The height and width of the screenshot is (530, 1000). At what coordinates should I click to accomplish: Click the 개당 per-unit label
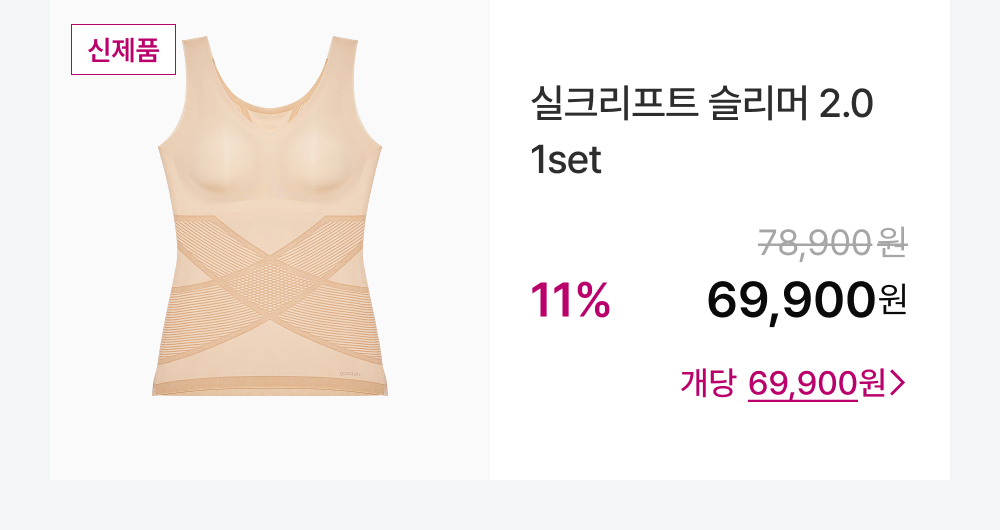(708, 383)
